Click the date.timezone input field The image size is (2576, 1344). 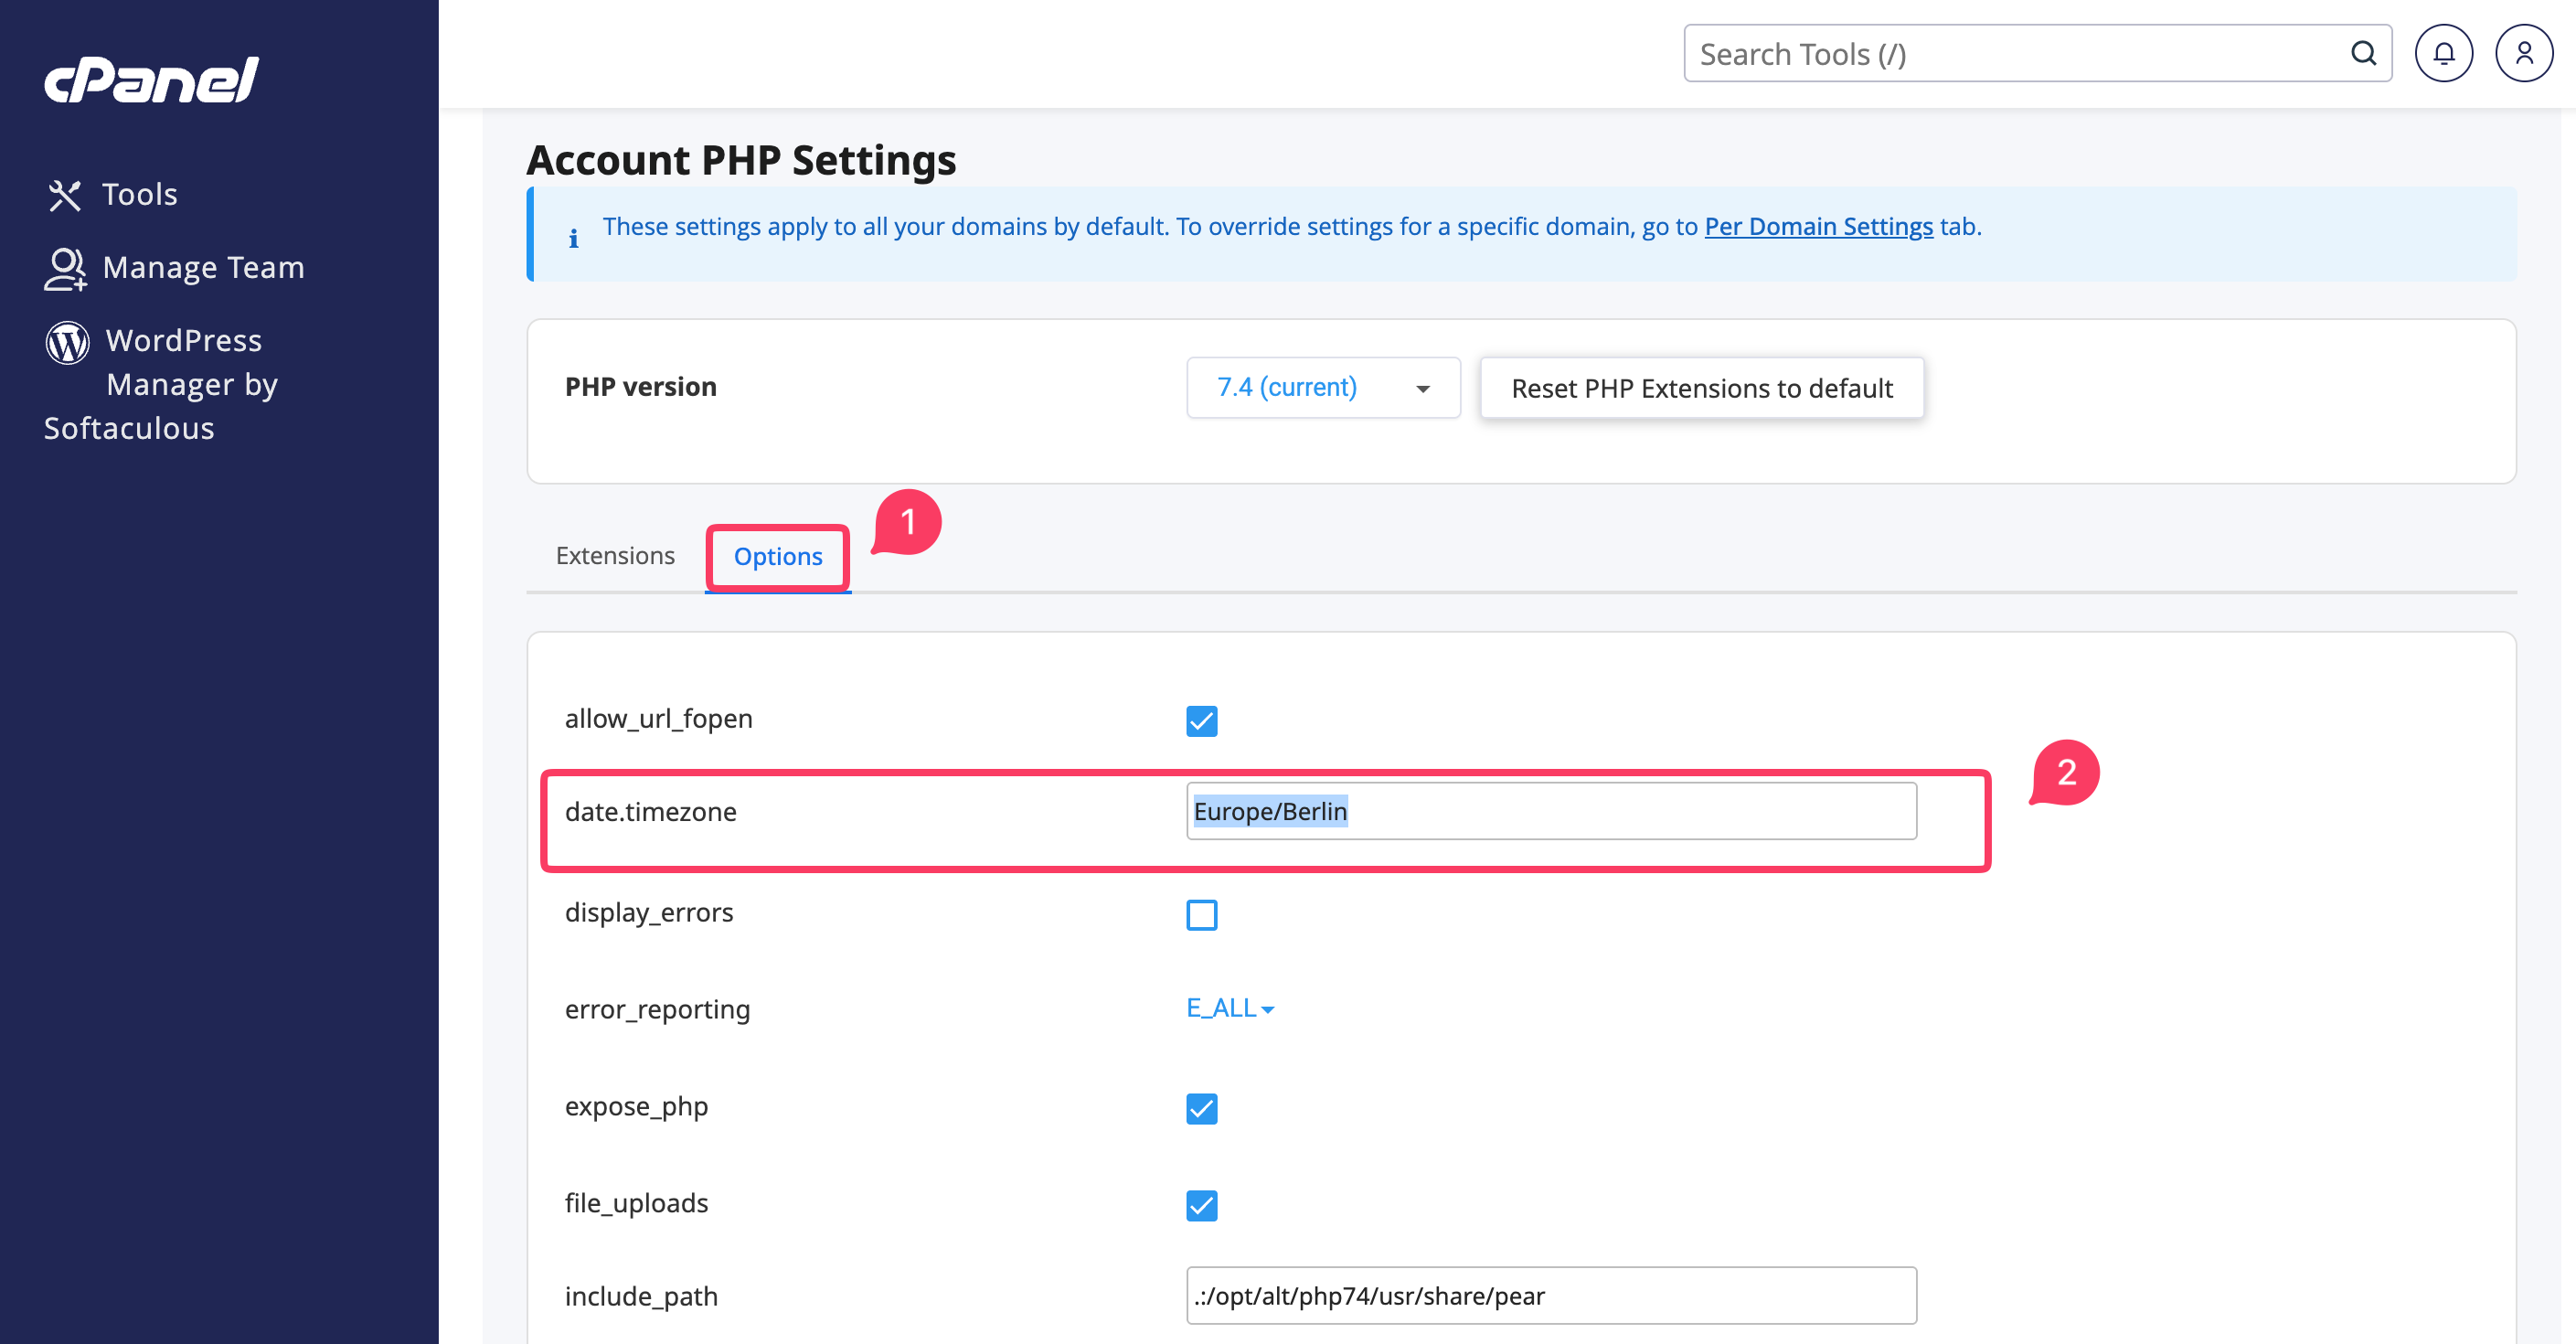(1551, 811)
